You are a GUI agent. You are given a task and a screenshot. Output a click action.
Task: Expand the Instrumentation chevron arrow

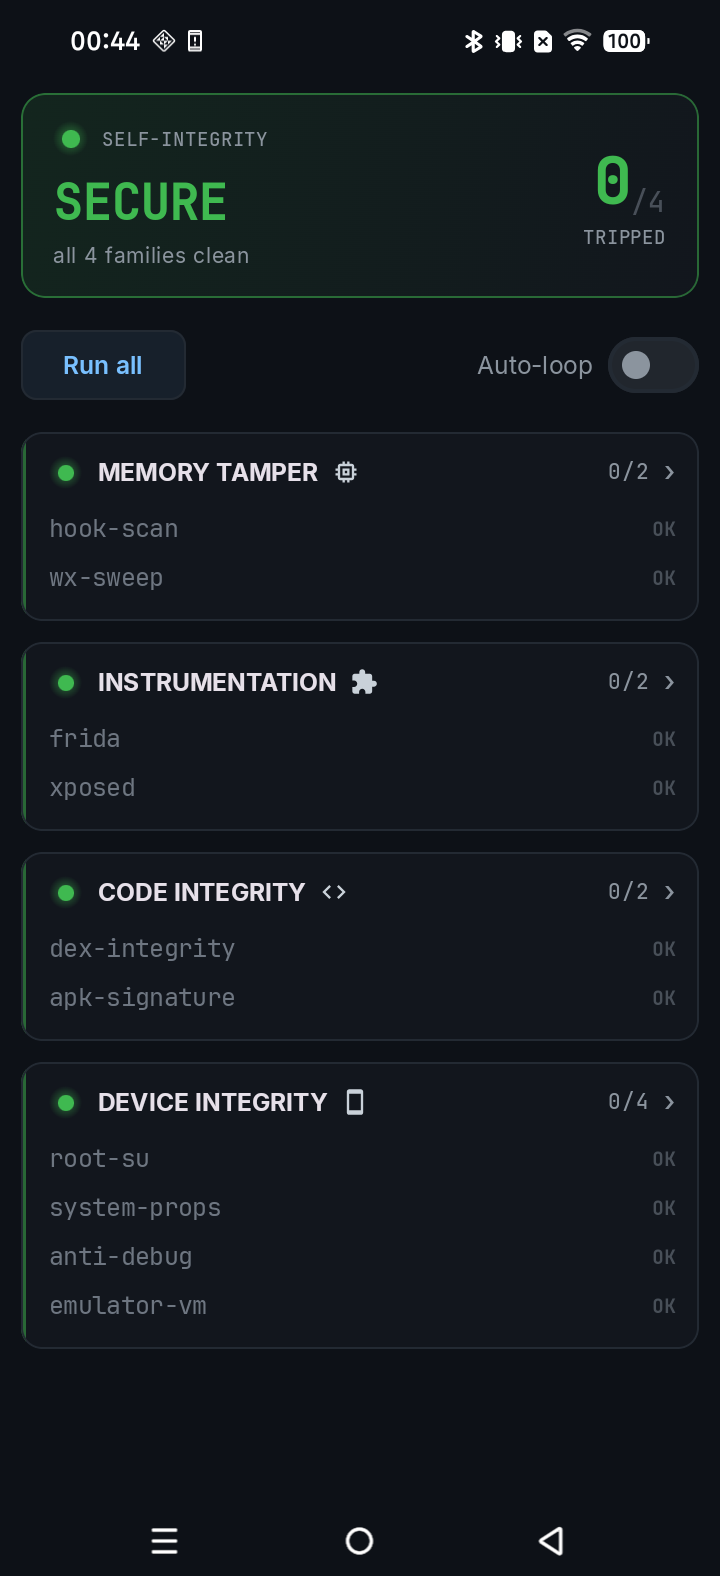pyautogui.click(x=669, y=682)
